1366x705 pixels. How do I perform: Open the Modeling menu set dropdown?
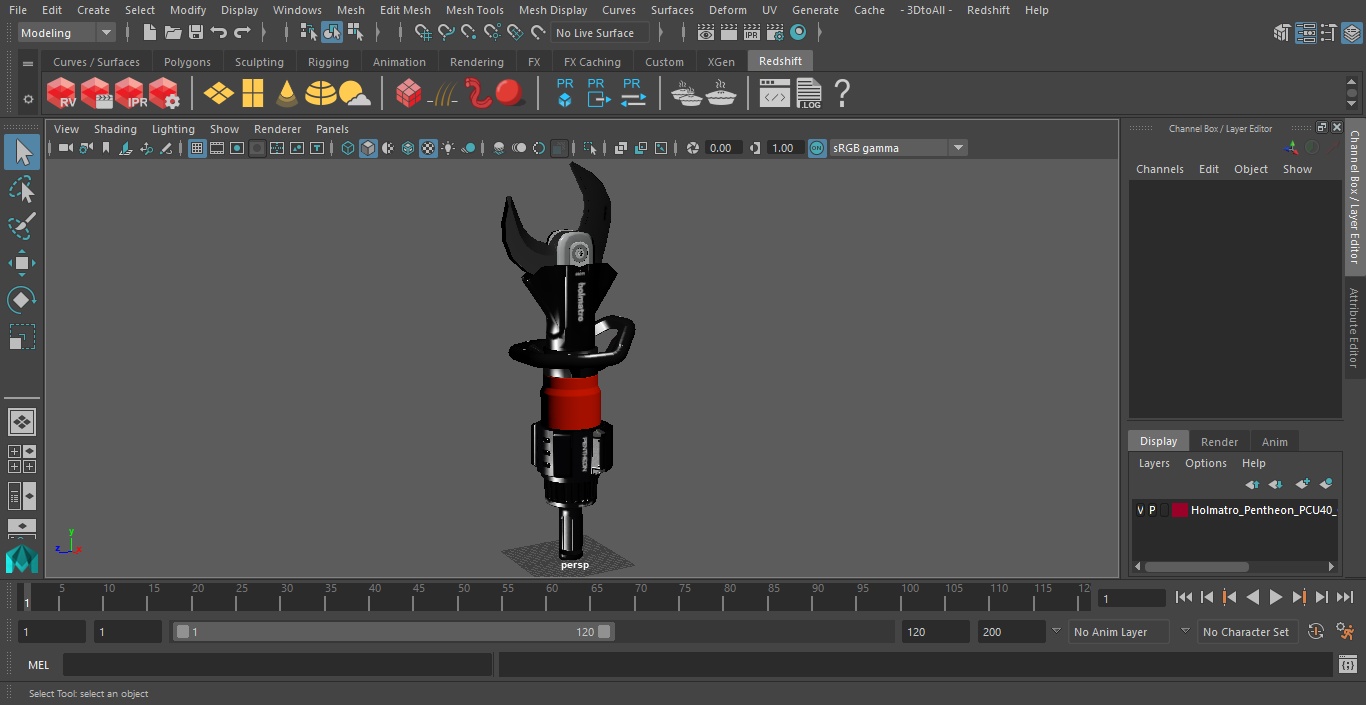[x=67, y=33]
